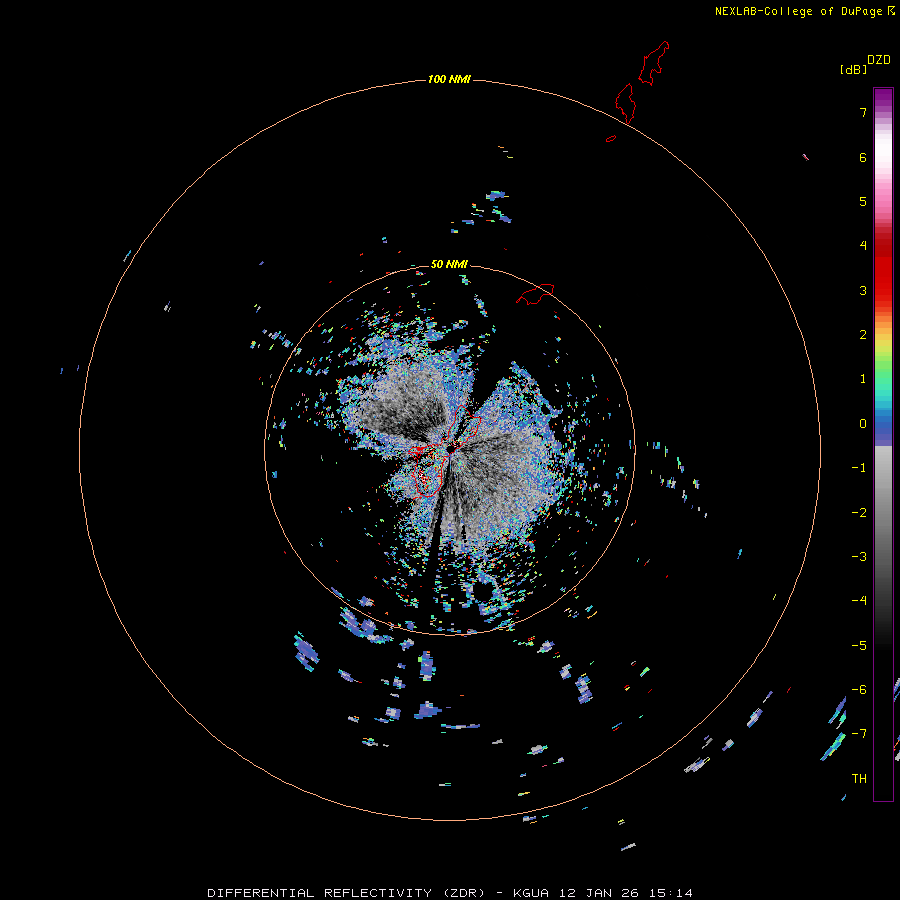This screenshot has height=900, width=900.
Task: Click the 100 NMI range ring label
Action: click(449, 79)
